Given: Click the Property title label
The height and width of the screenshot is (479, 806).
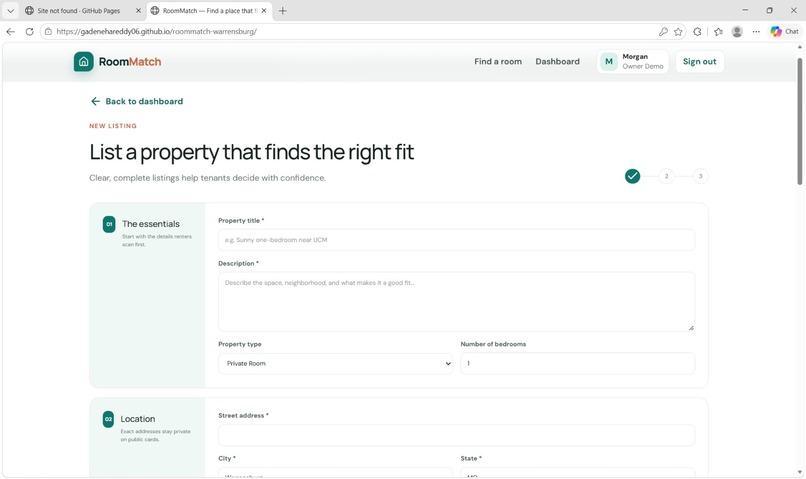Looking at the screenshot, I should pyautogui.click(x=241, y=220).
